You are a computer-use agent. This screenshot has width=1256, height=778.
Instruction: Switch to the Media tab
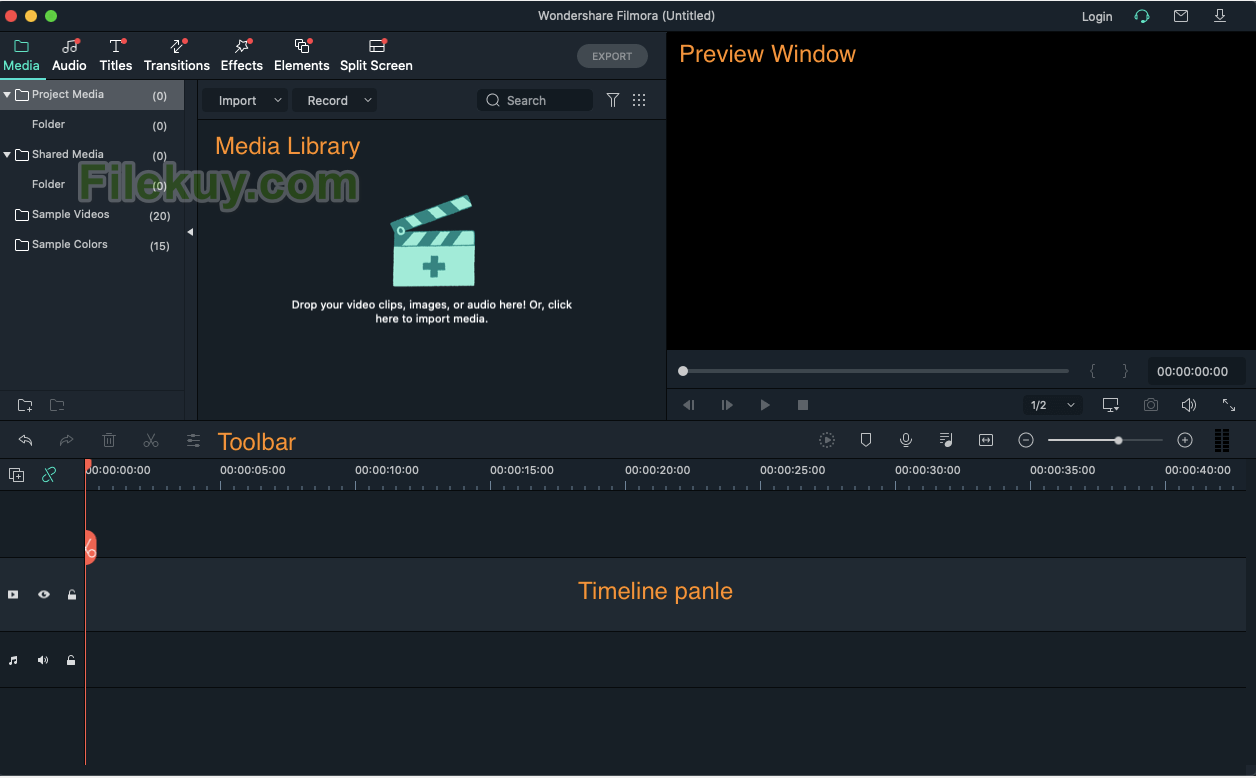click(x=21, y=56)
